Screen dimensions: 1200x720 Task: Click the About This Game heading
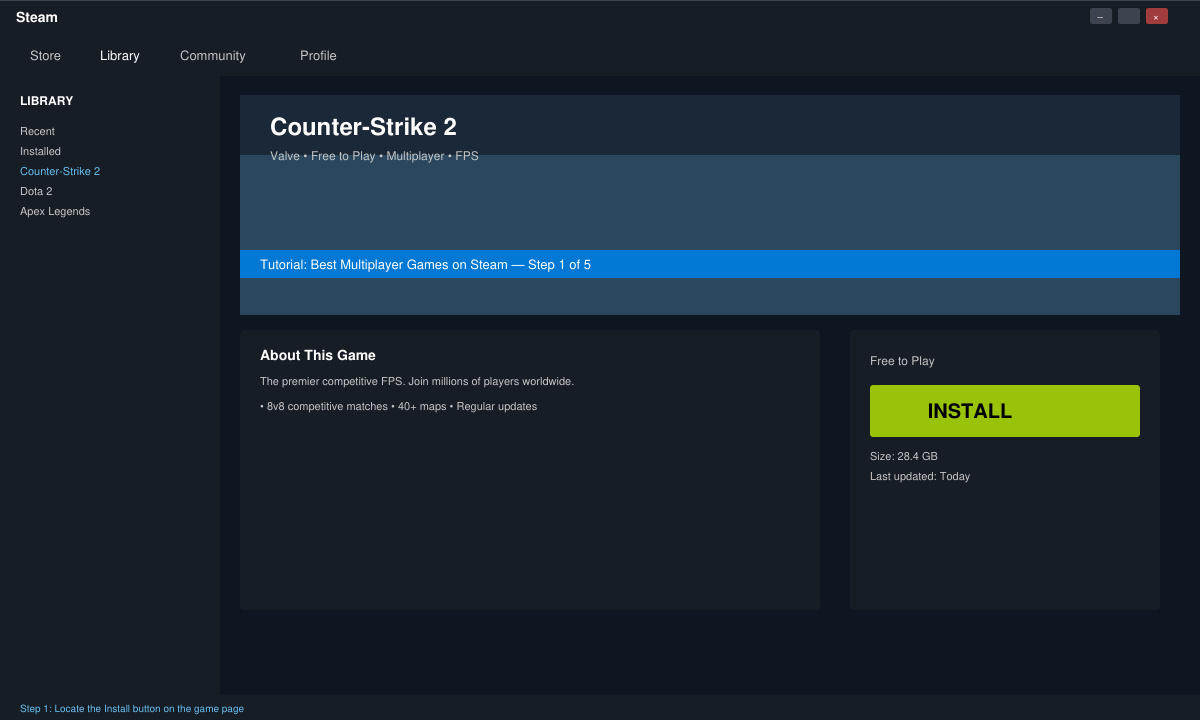click(x=318, y=355)
